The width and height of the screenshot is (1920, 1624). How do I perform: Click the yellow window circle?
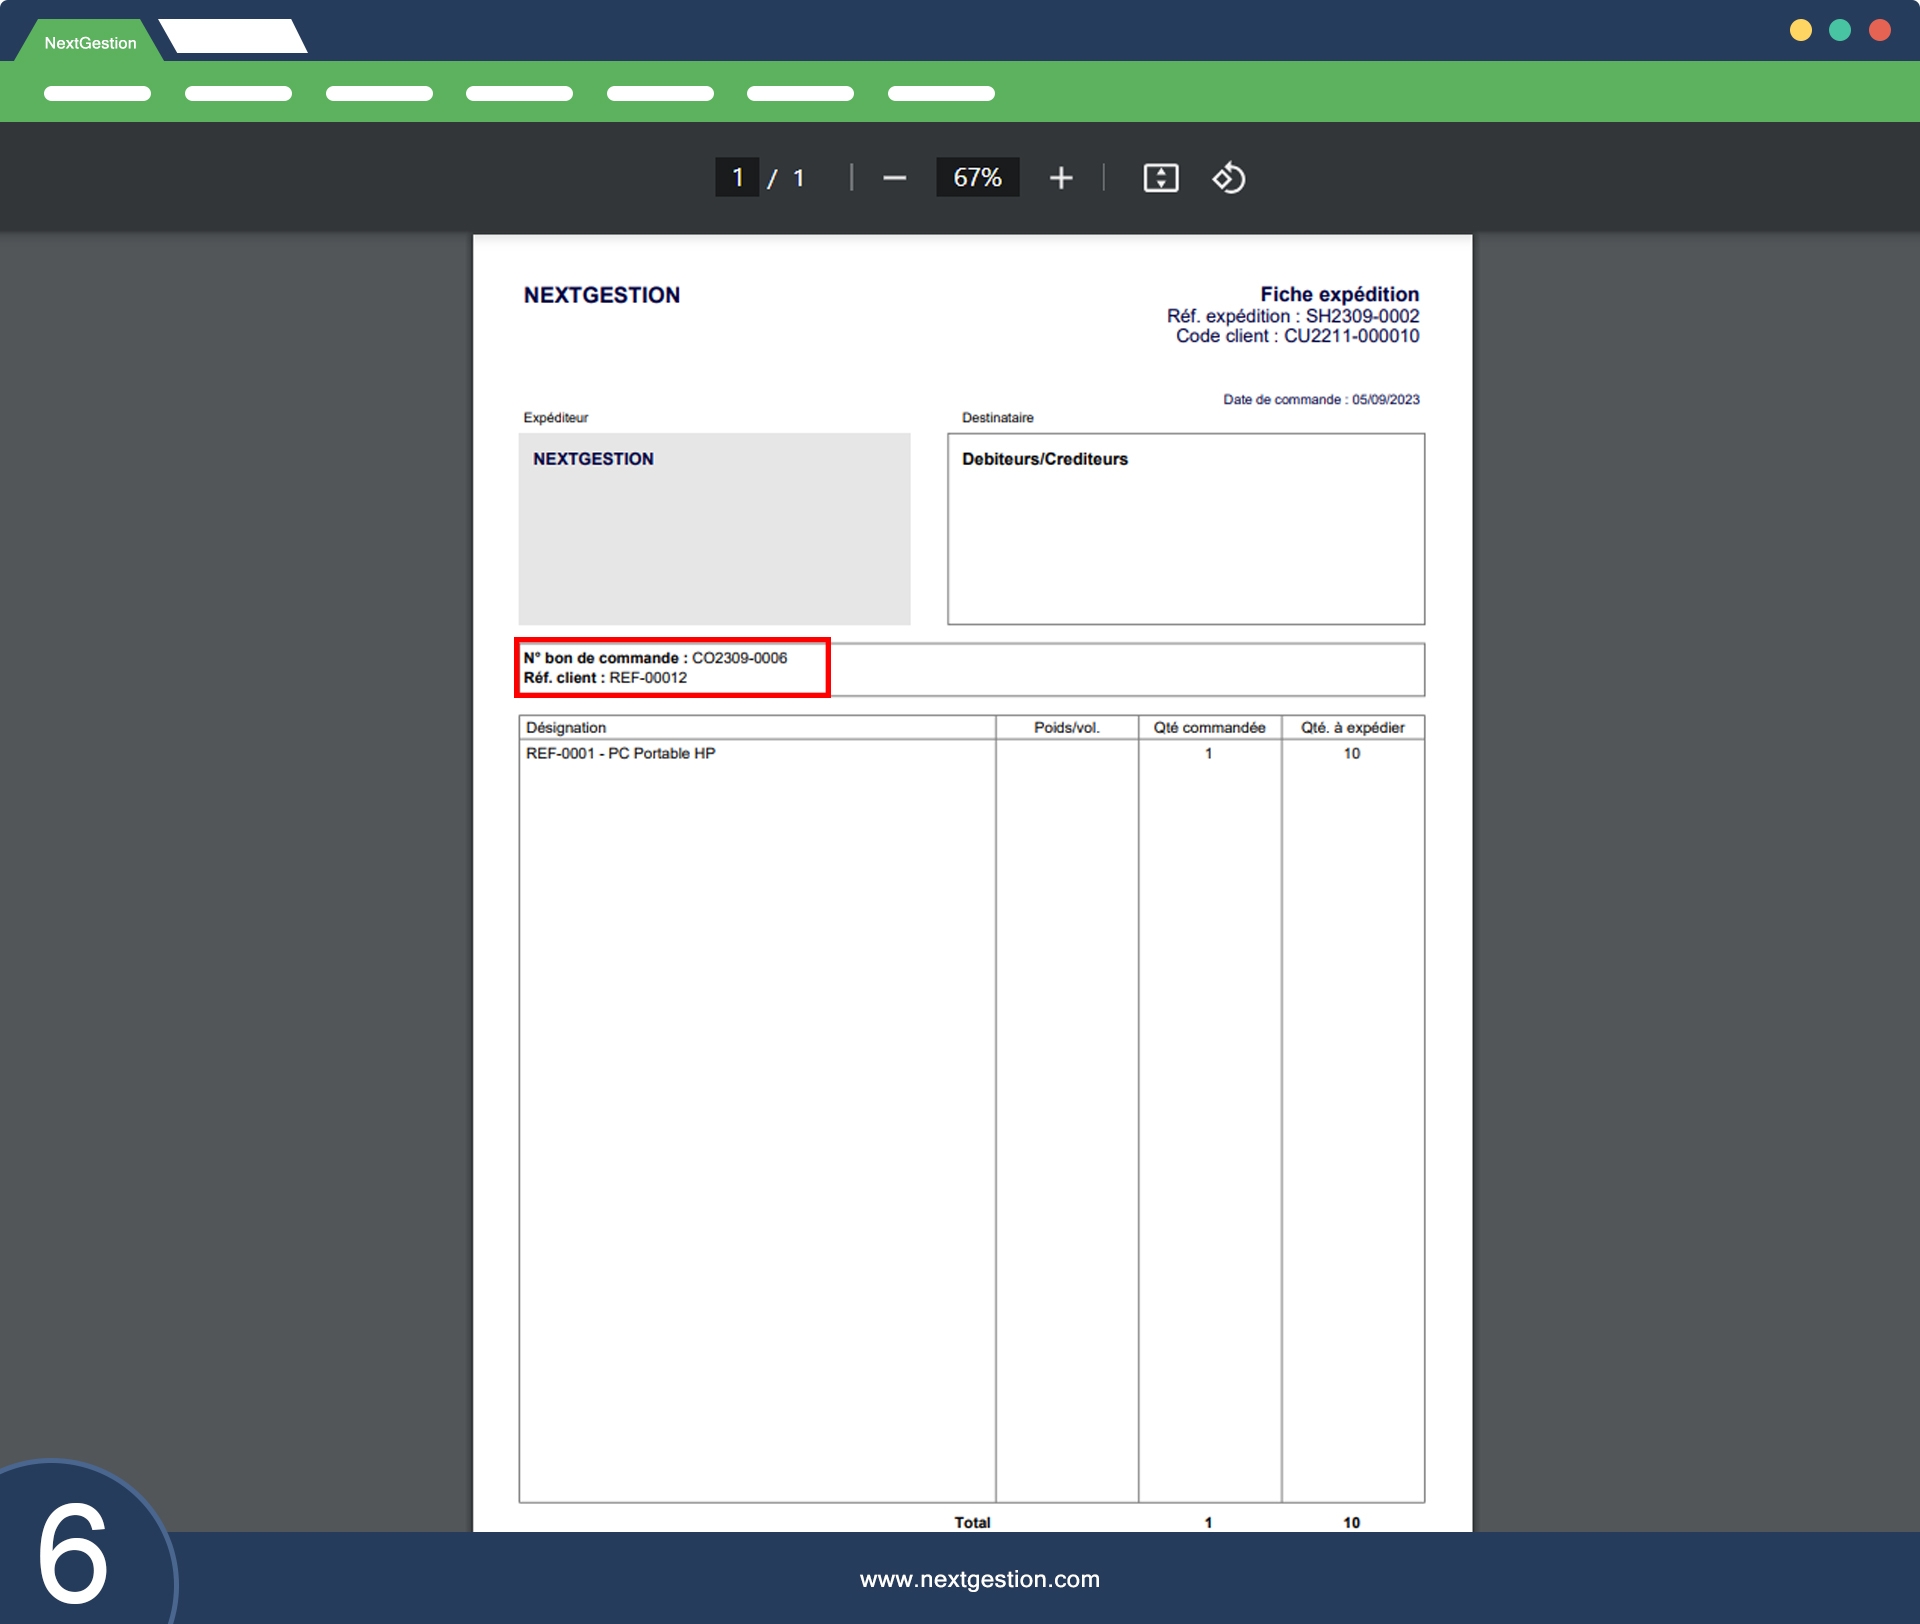click(x=1800, y=30)
